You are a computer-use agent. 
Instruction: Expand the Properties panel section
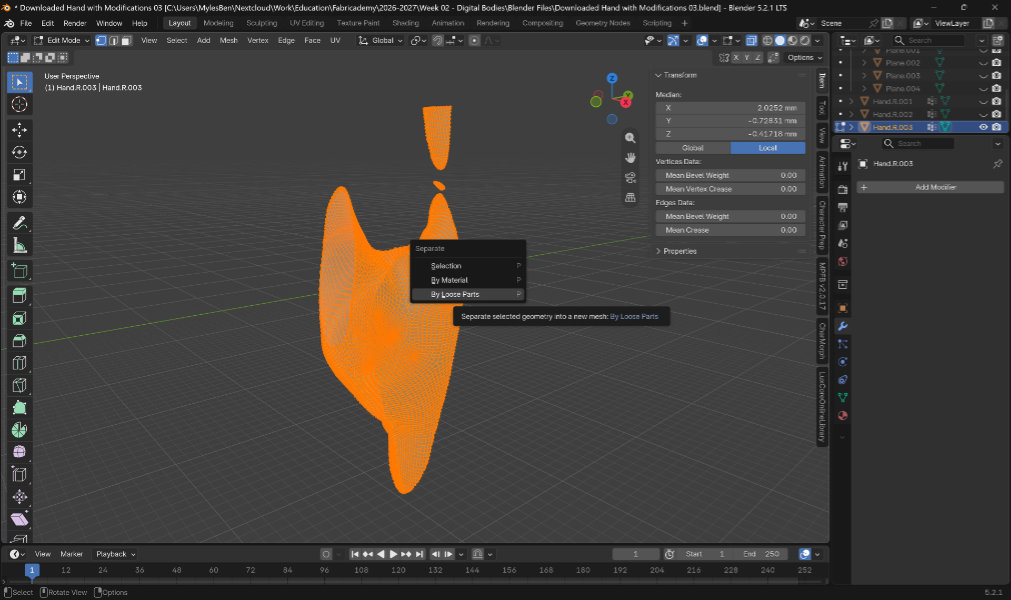tap(658, 251)
